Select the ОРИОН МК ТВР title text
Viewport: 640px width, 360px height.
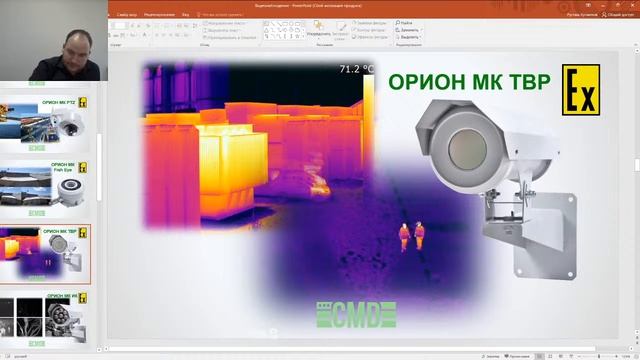pyautogui.click(x=469, y=82)
